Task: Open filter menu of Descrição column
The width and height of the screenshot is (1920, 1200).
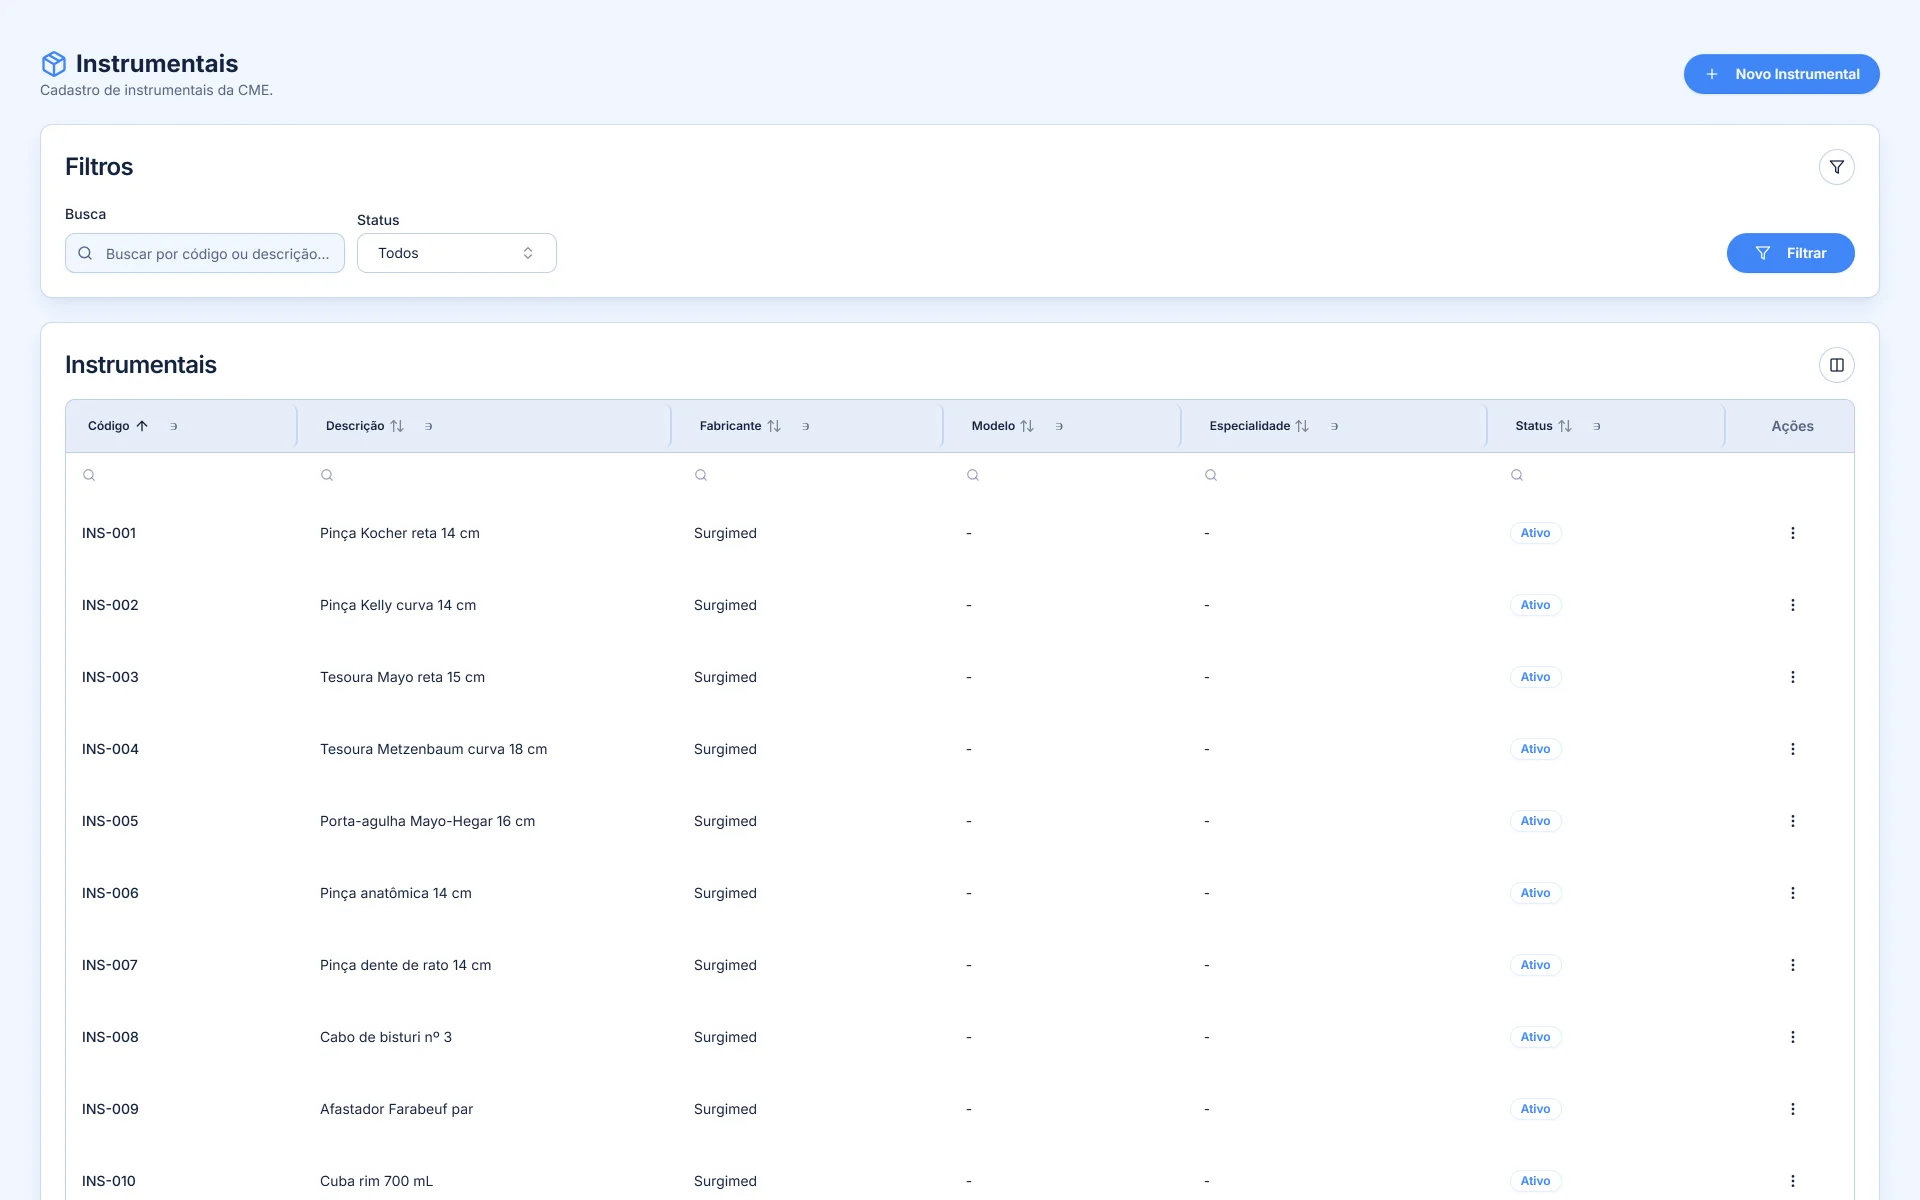Action: [x=429, y=426]
